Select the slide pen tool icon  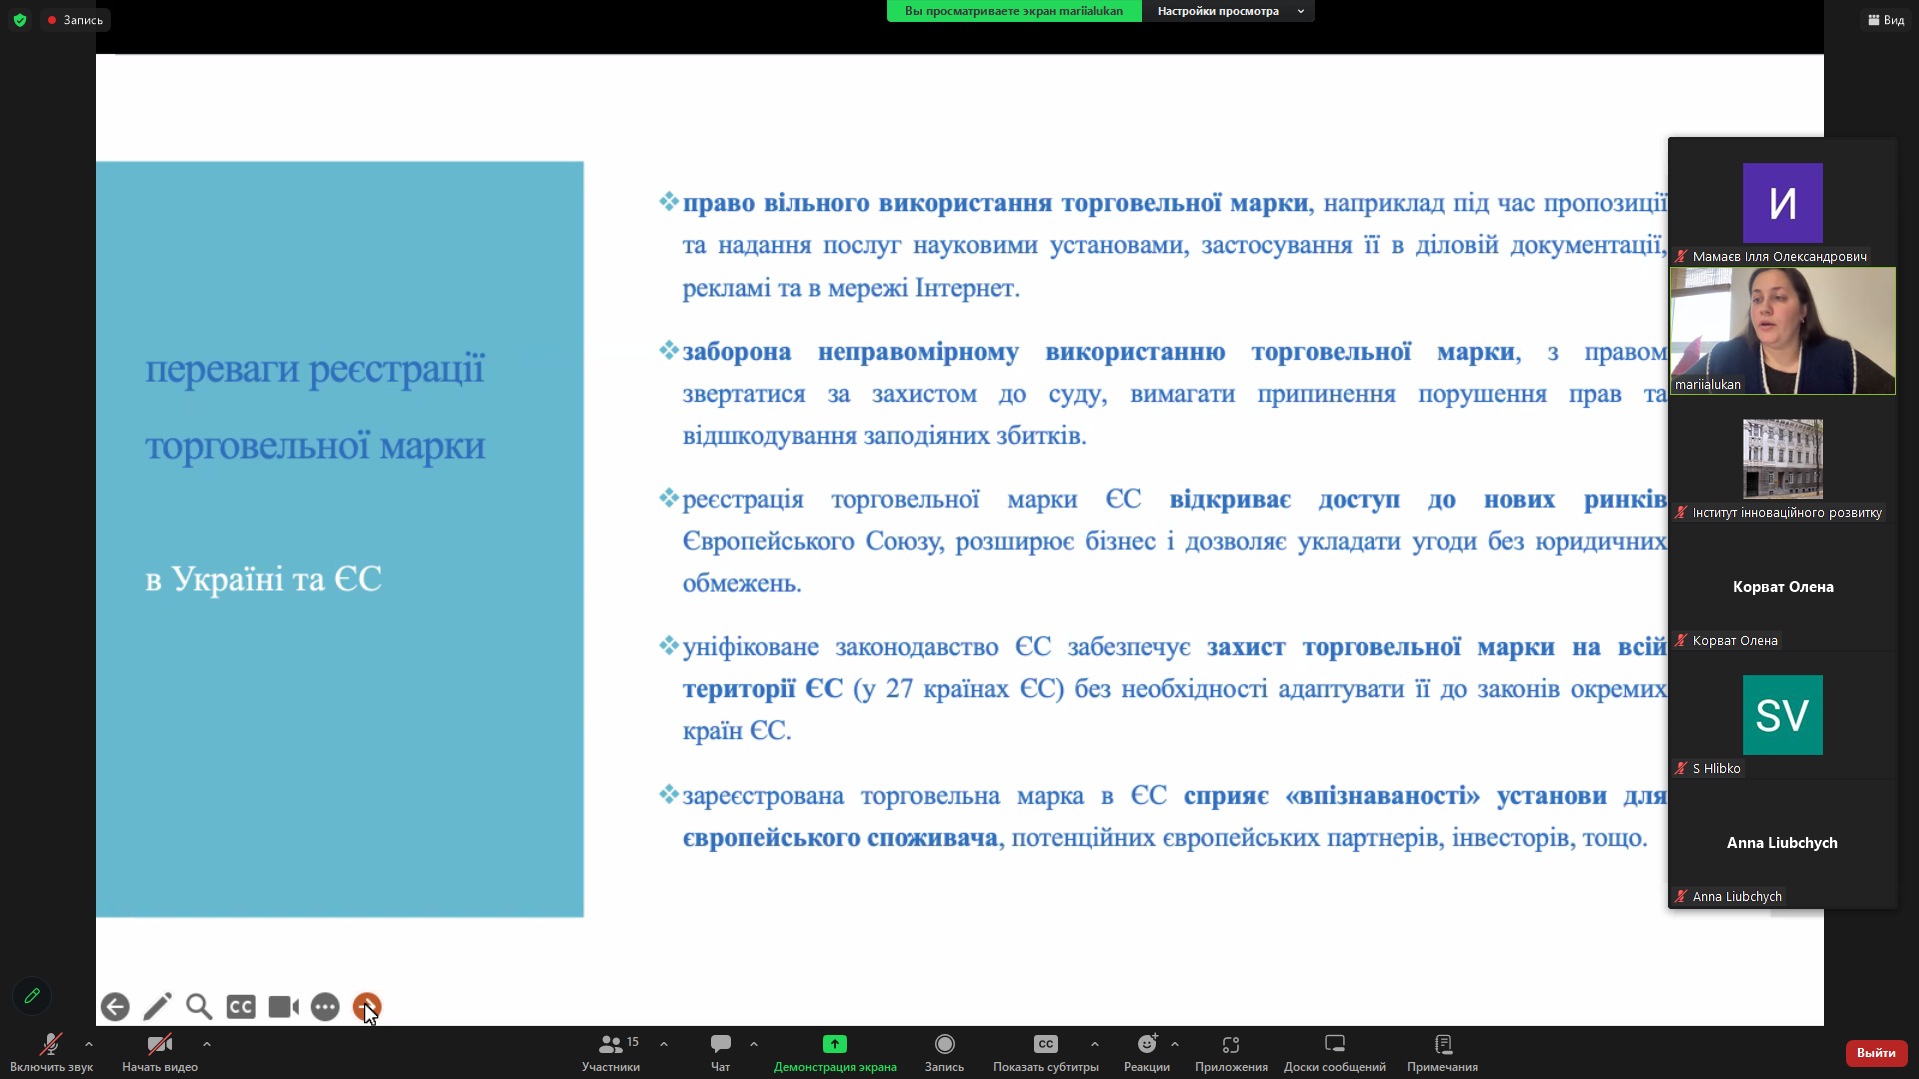pyautogui.click(x=157, y=1006)
